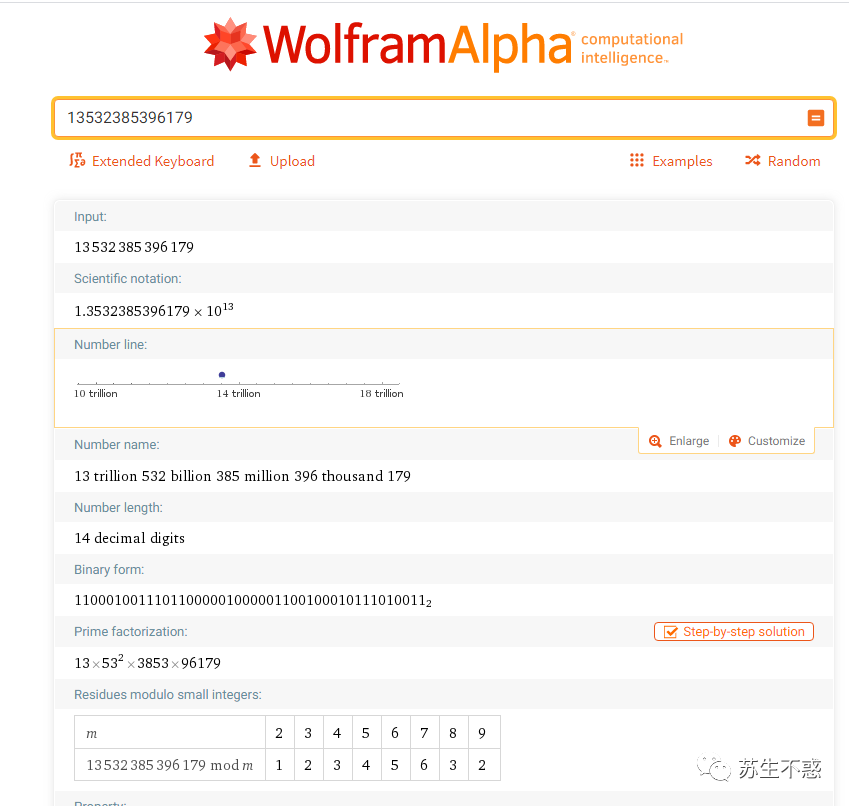
Task: Click the number line plot image
Action: coord(239,385)
